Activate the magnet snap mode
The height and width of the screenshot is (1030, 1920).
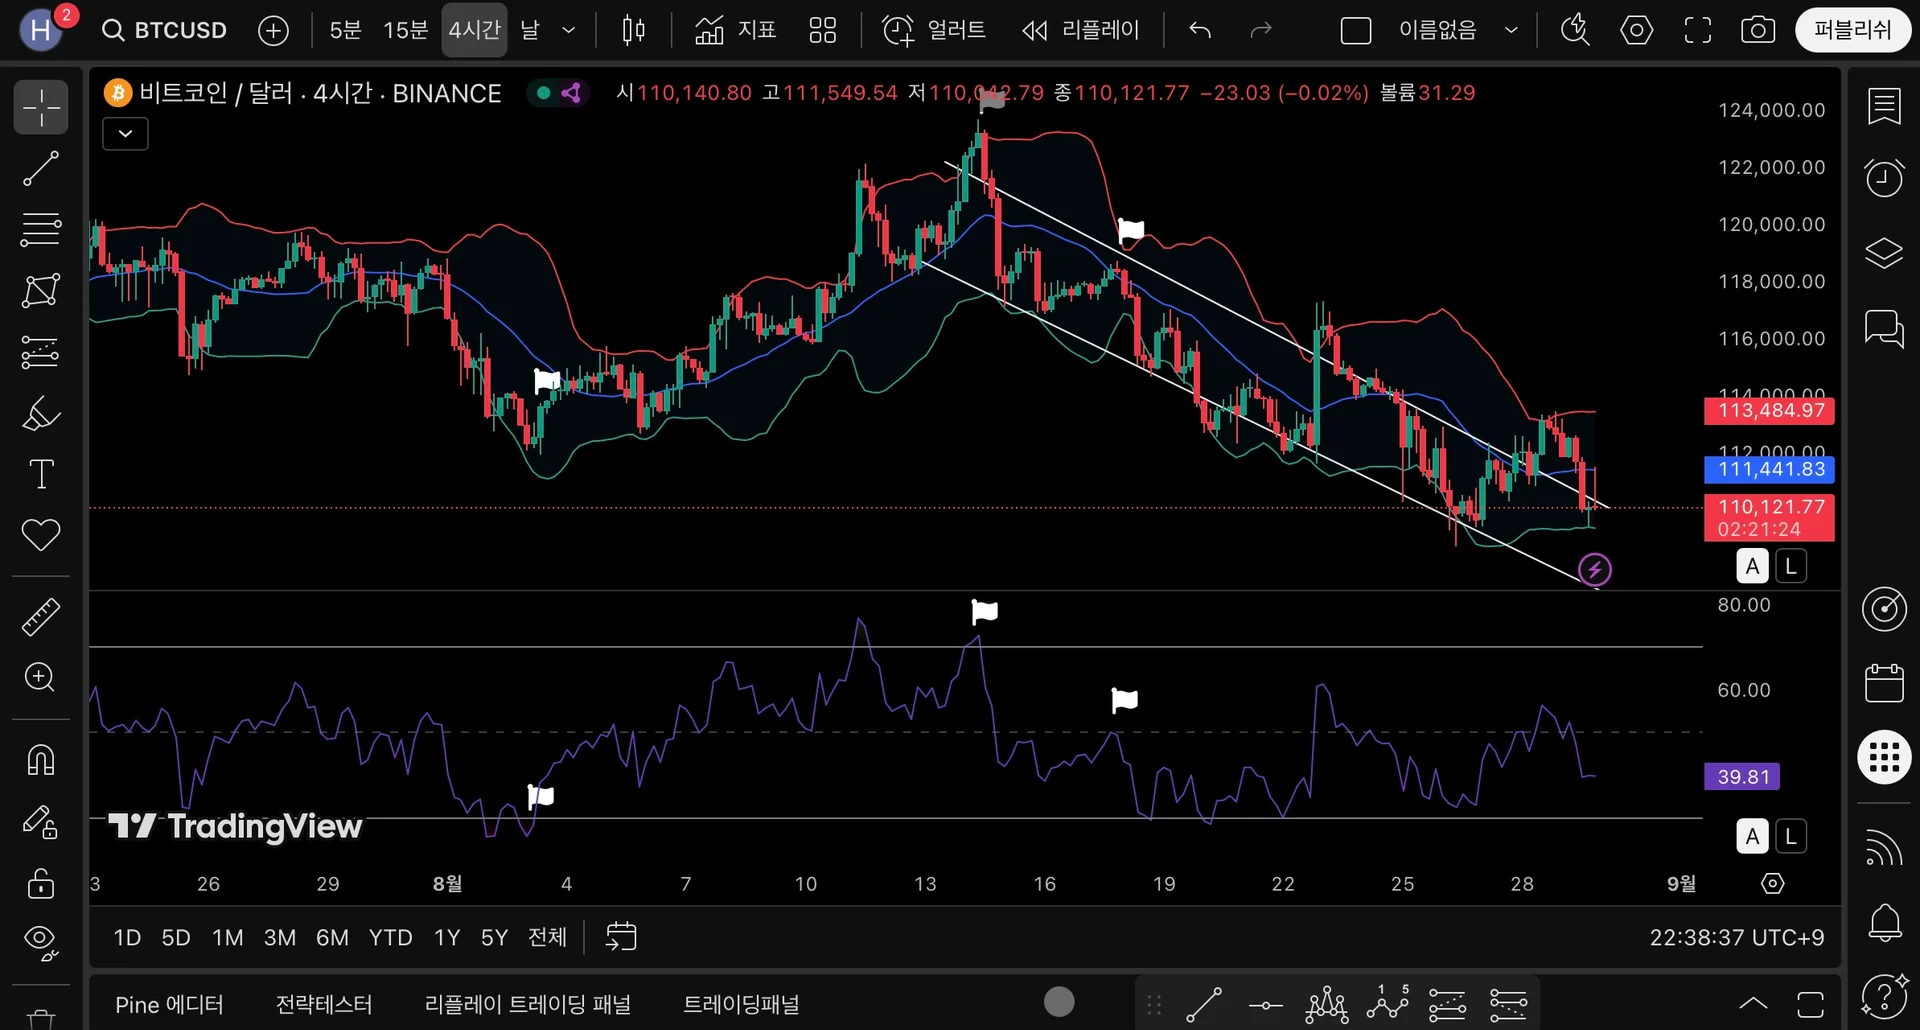pyautogui.click(x=41, y=760)
